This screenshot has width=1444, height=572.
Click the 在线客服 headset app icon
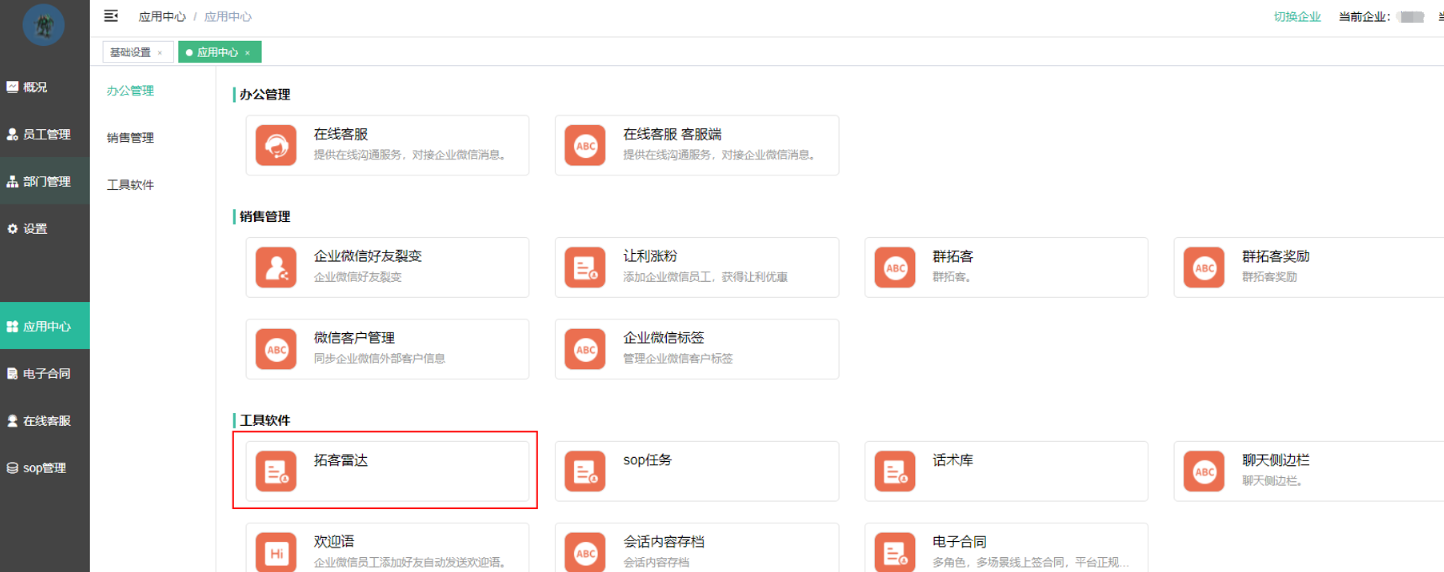[276, 145]
